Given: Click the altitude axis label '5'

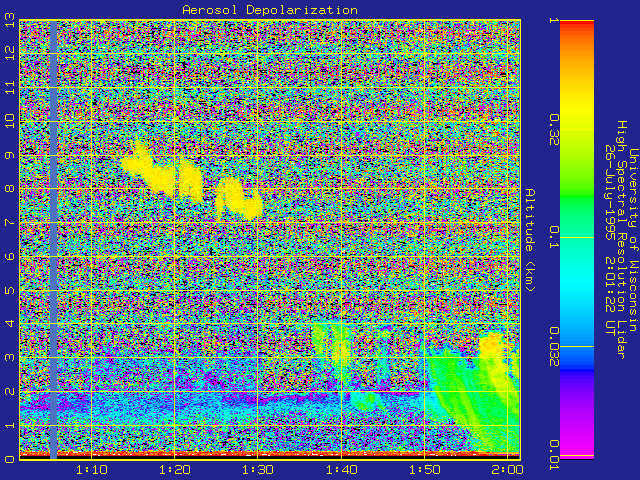Looking at the screenshot, I should tap(10, 290).
